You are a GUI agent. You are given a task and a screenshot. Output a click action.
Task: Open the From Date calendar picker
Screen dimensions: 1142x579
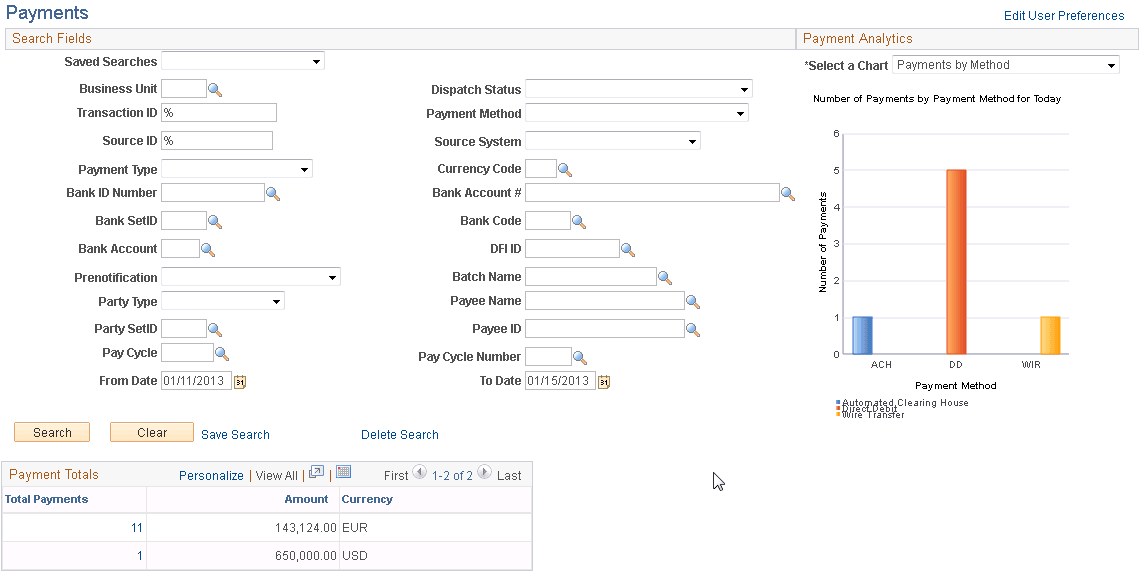(239, 380)
